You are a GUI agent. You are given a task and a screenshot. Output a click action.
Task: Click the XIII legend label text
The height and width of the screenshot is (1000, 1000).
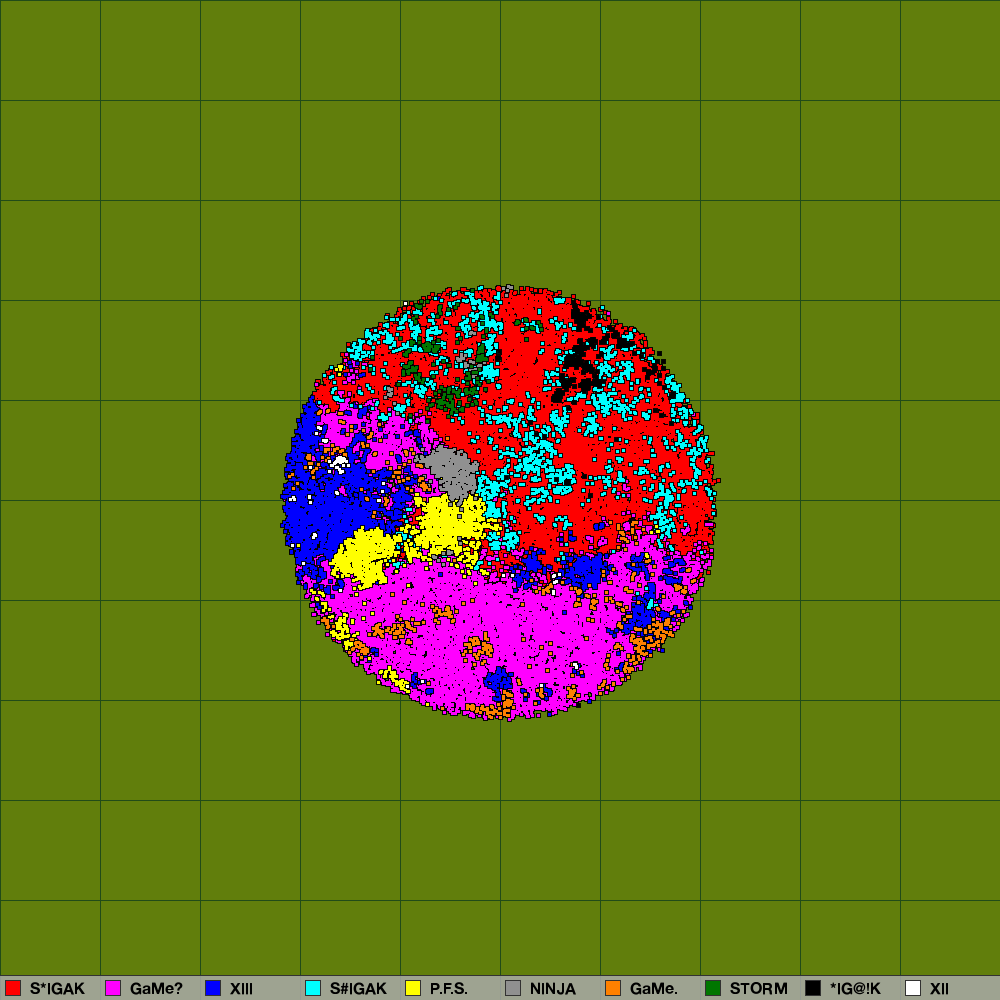coord(241,989)
